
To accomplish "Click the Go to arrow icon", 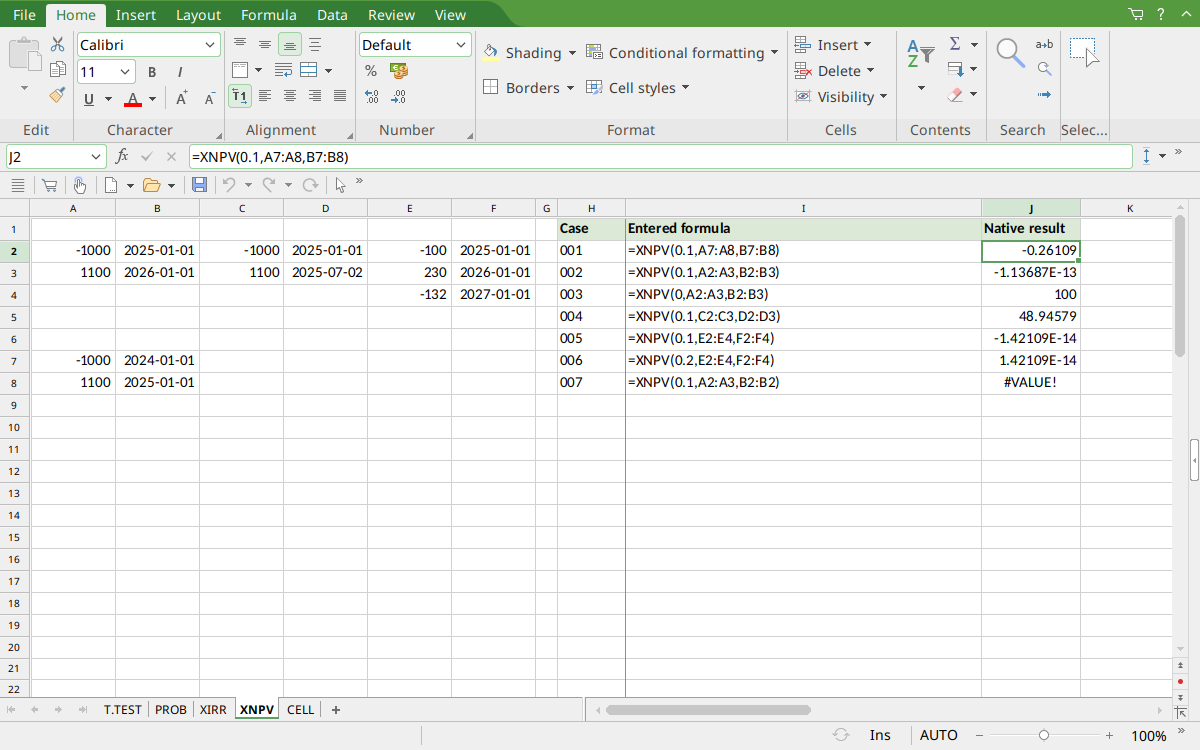I will tap(1044, 95).
